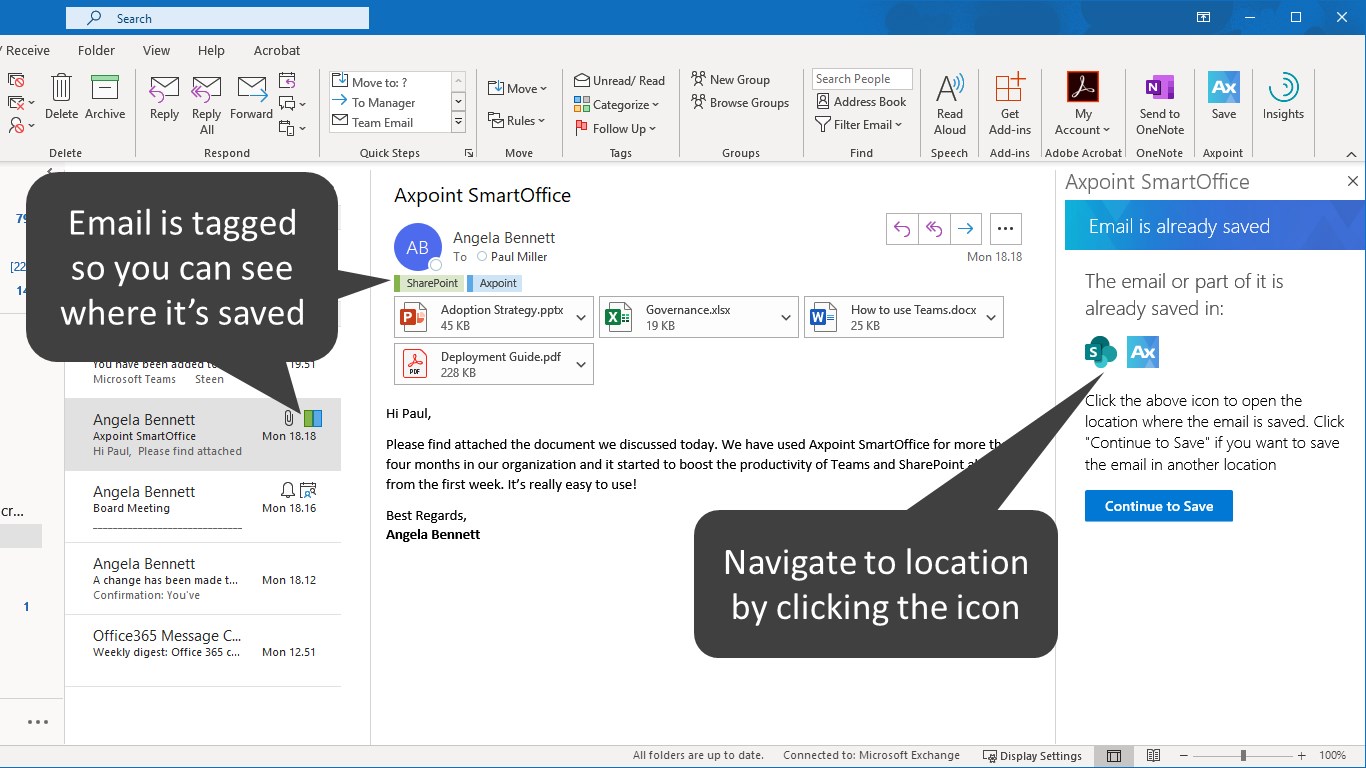Screen dimensions: 1366x768
Task: Expand the Quick Steps gallery
Action: click(459, 123)
